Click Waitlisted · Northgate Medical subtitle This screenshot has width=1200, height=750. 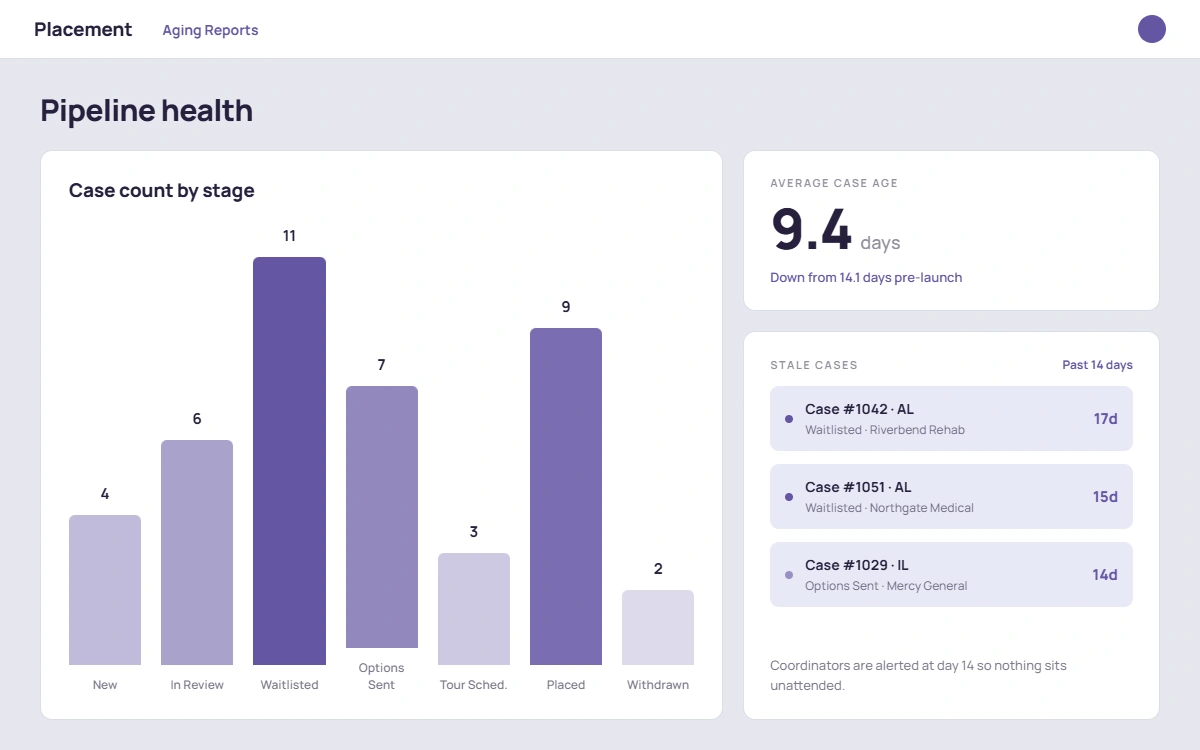click(889, 508)
